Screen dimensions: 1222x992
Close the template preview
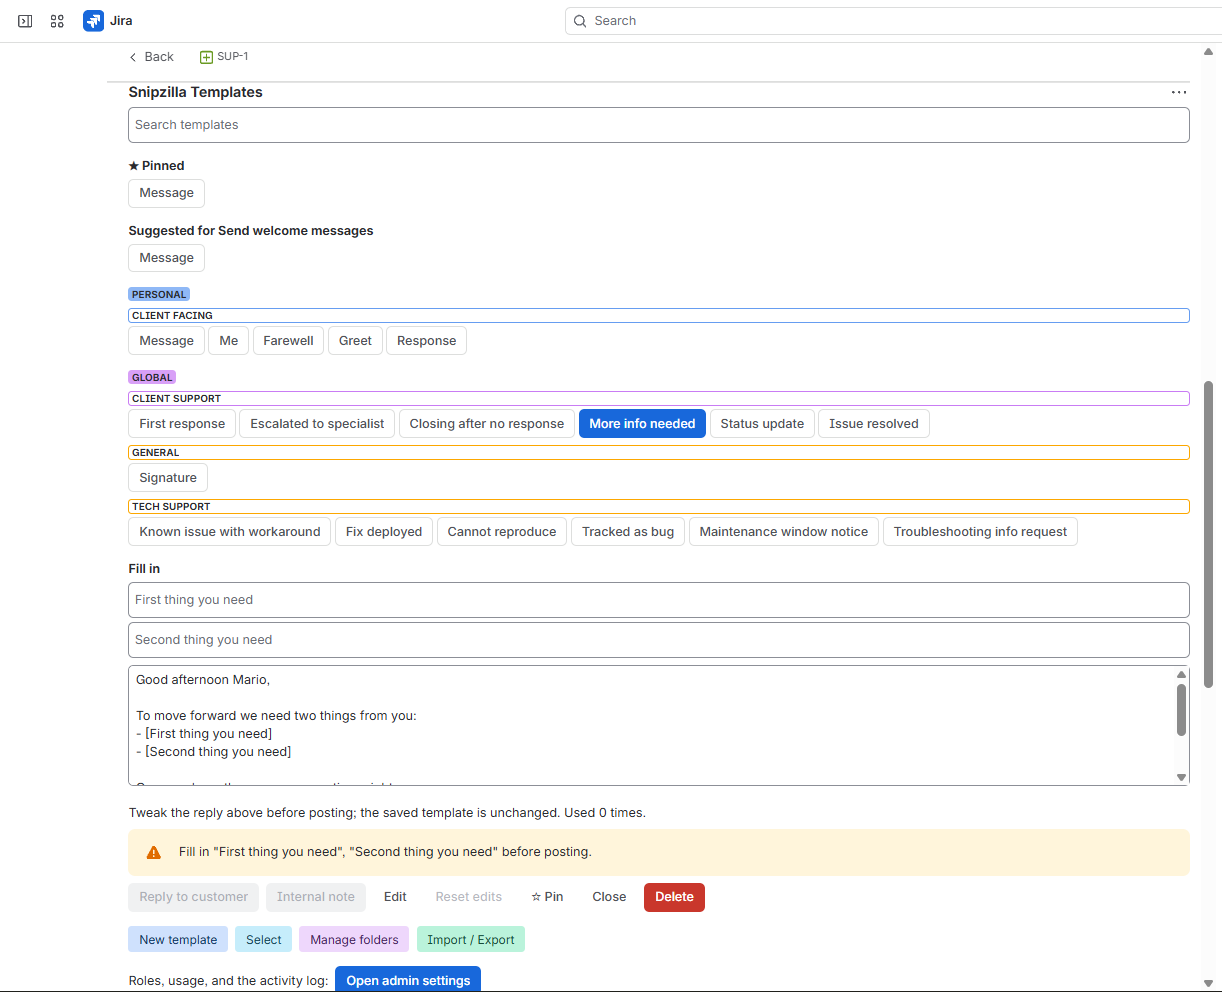coord(609,897)
